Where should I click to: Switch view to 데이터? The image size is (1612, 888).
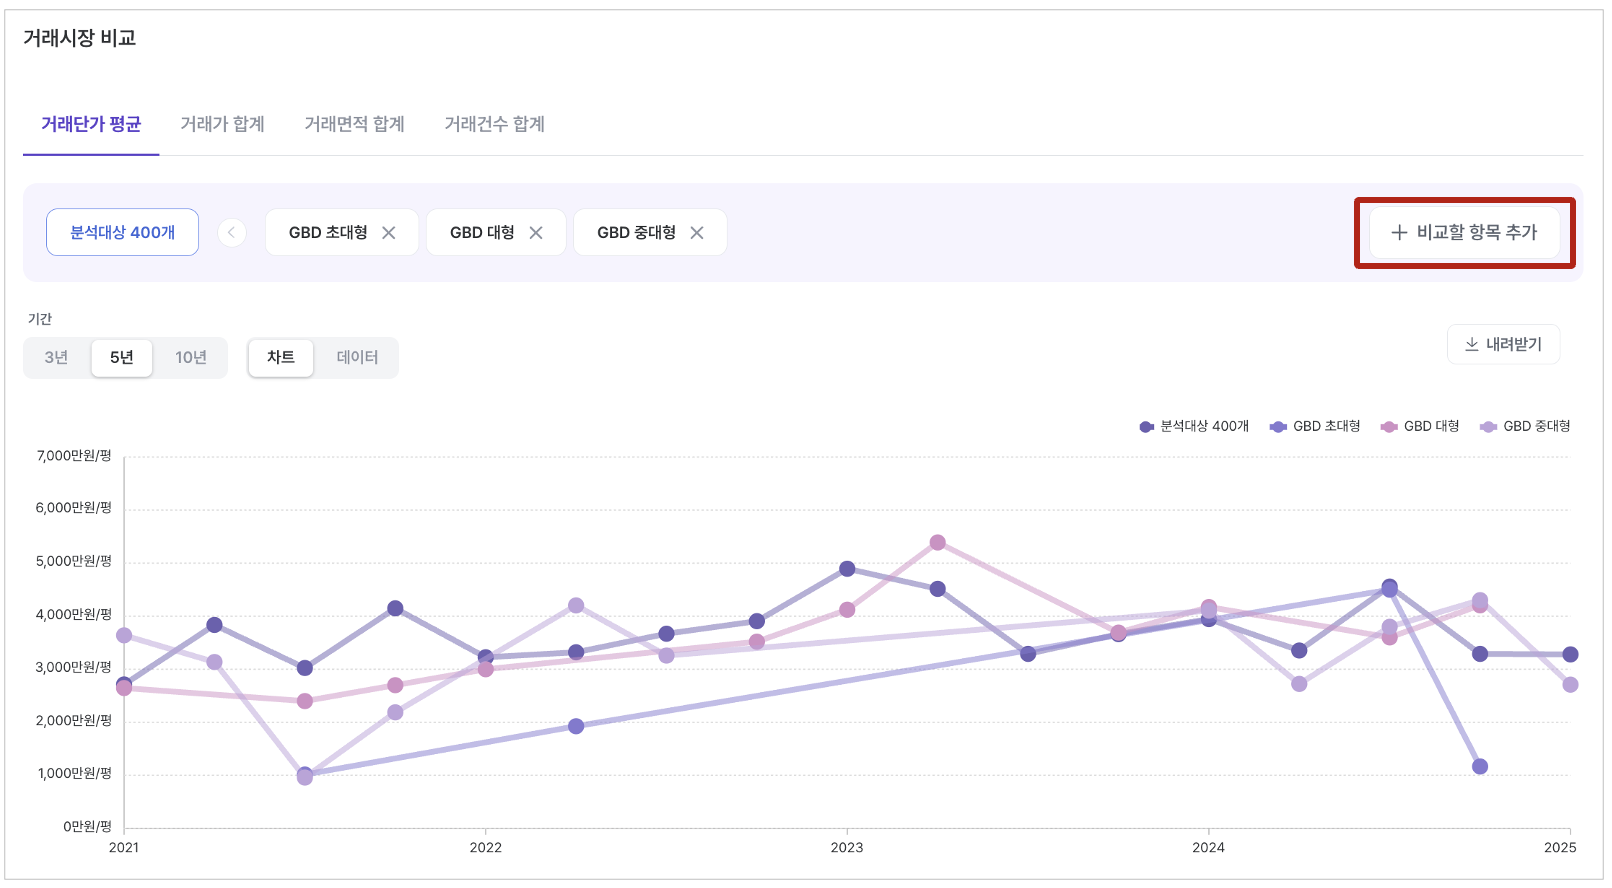point(357,358)
